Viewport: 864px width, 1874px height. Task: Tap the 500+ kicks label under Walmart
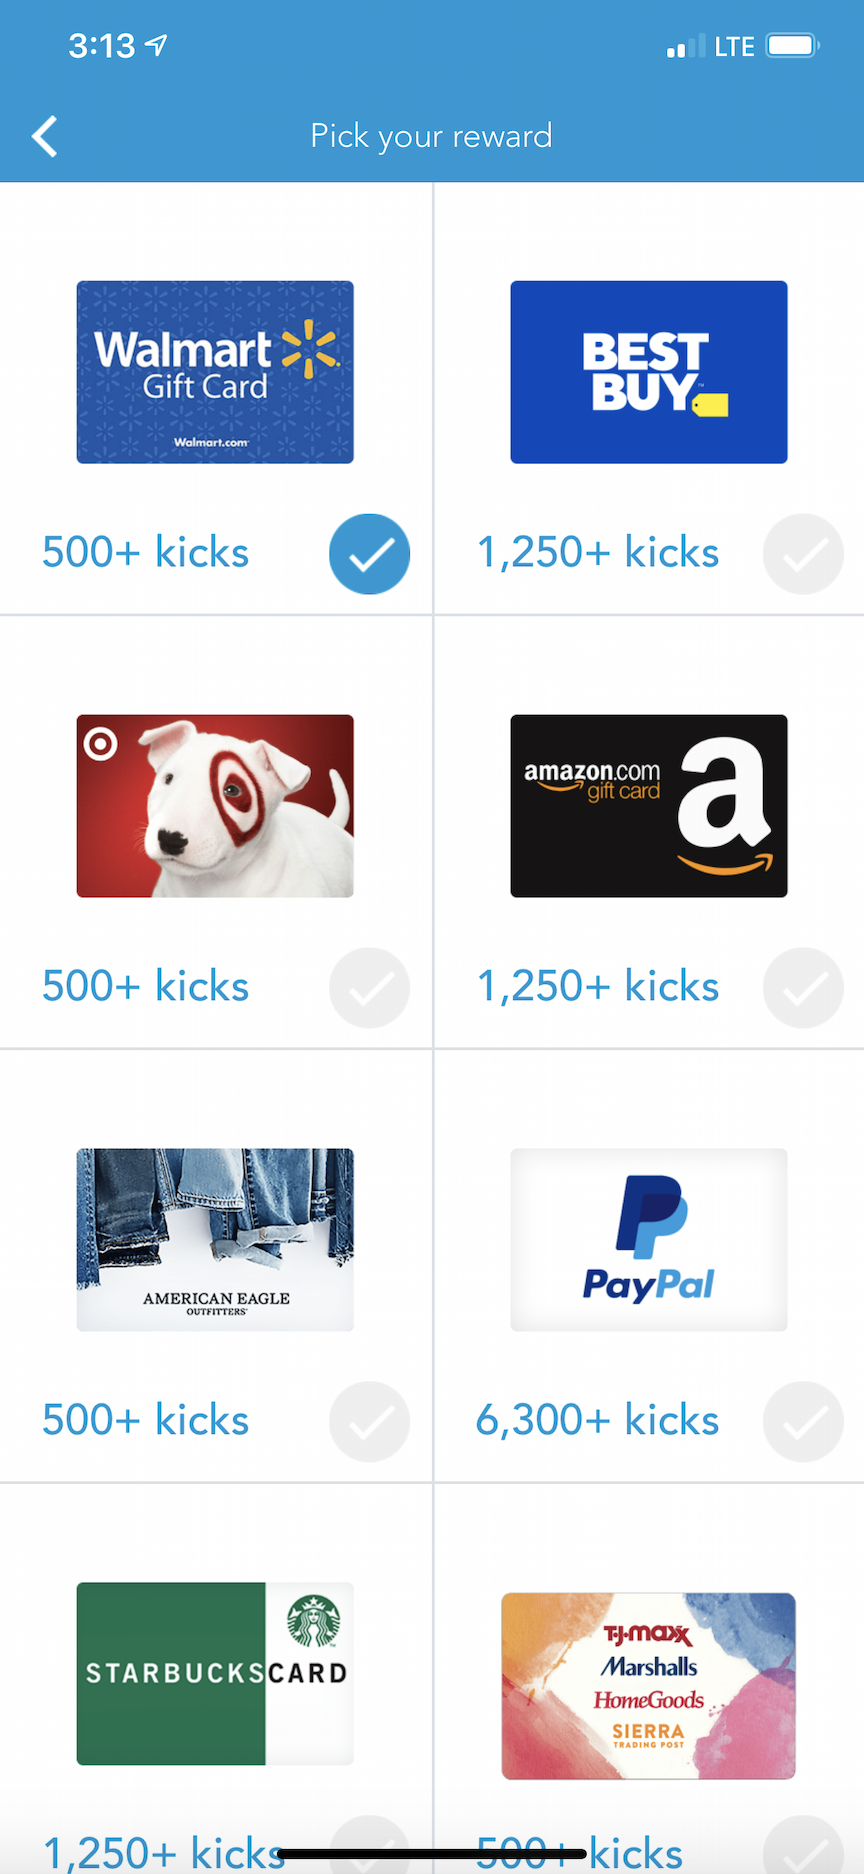click(x=146, y=552)
